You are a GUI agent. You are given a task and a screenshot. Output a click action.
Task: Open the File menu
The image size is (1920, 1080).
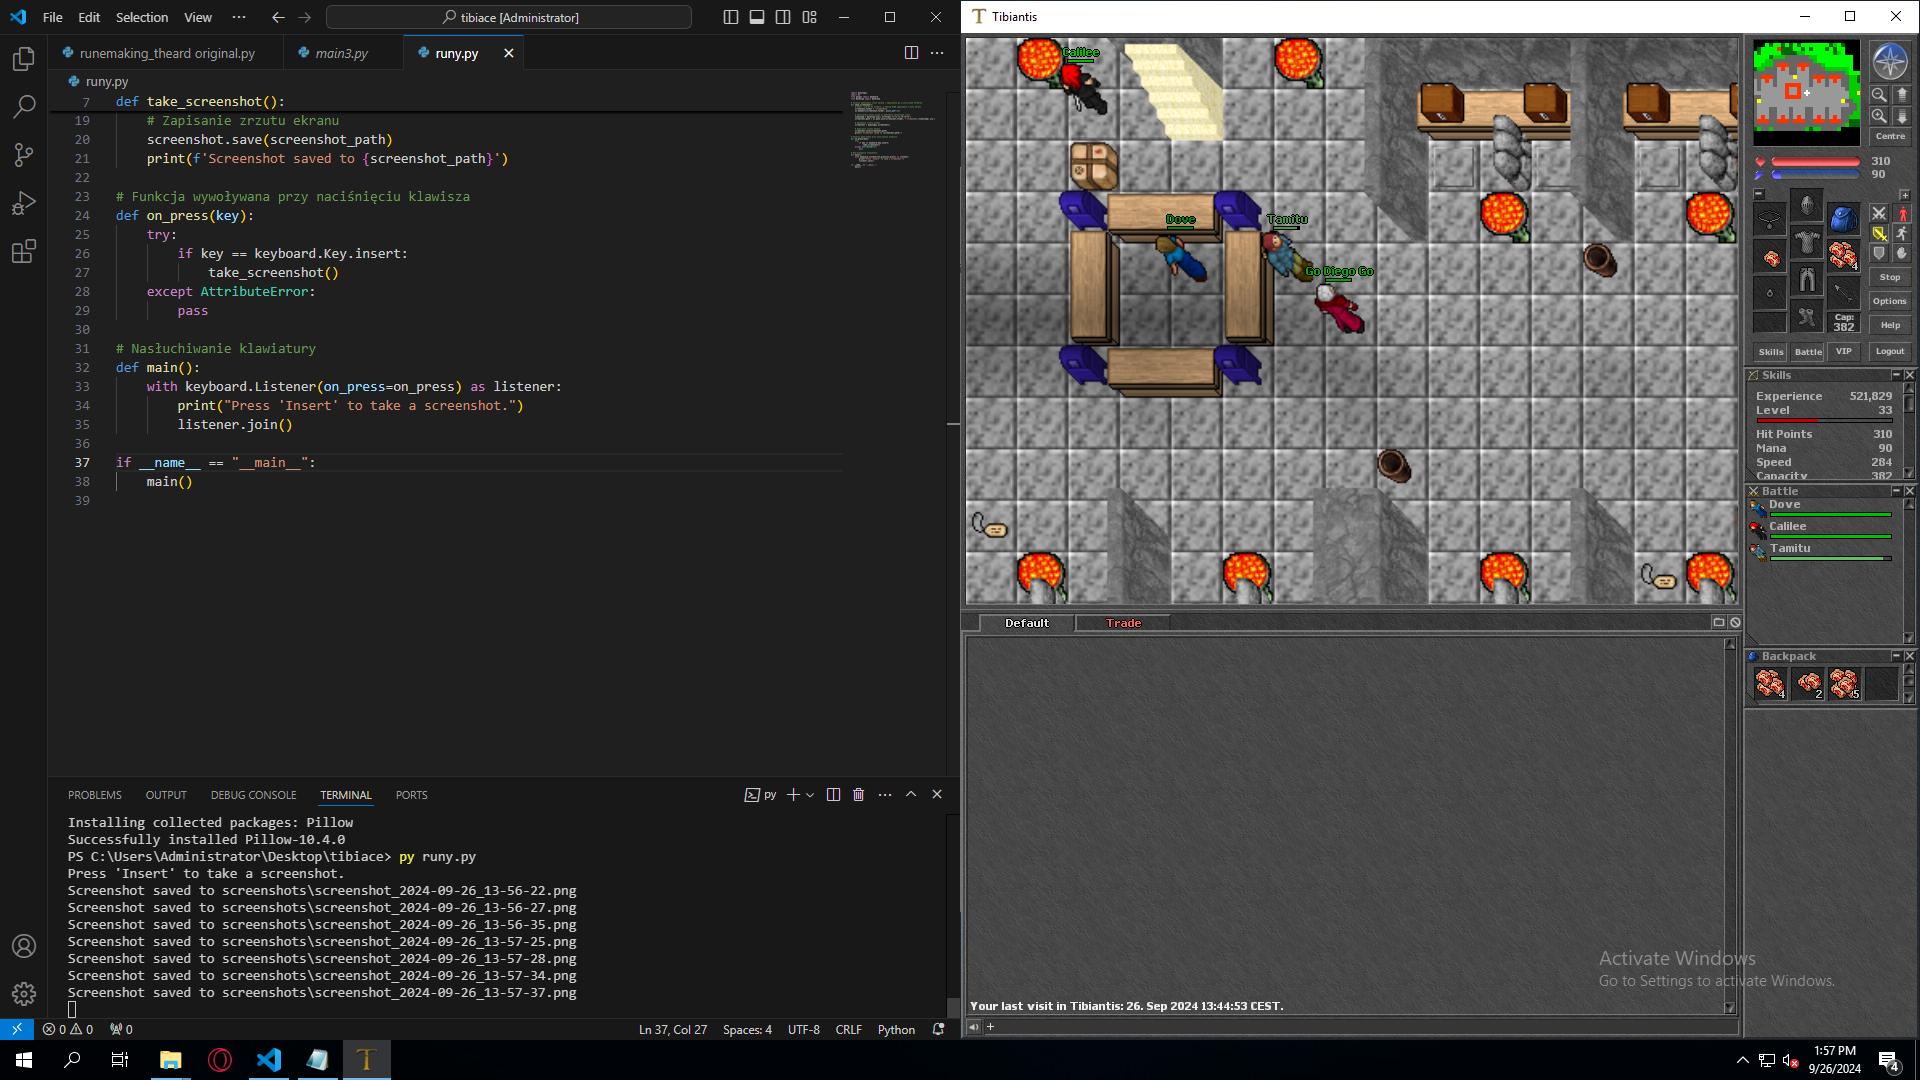pos(53,17)
